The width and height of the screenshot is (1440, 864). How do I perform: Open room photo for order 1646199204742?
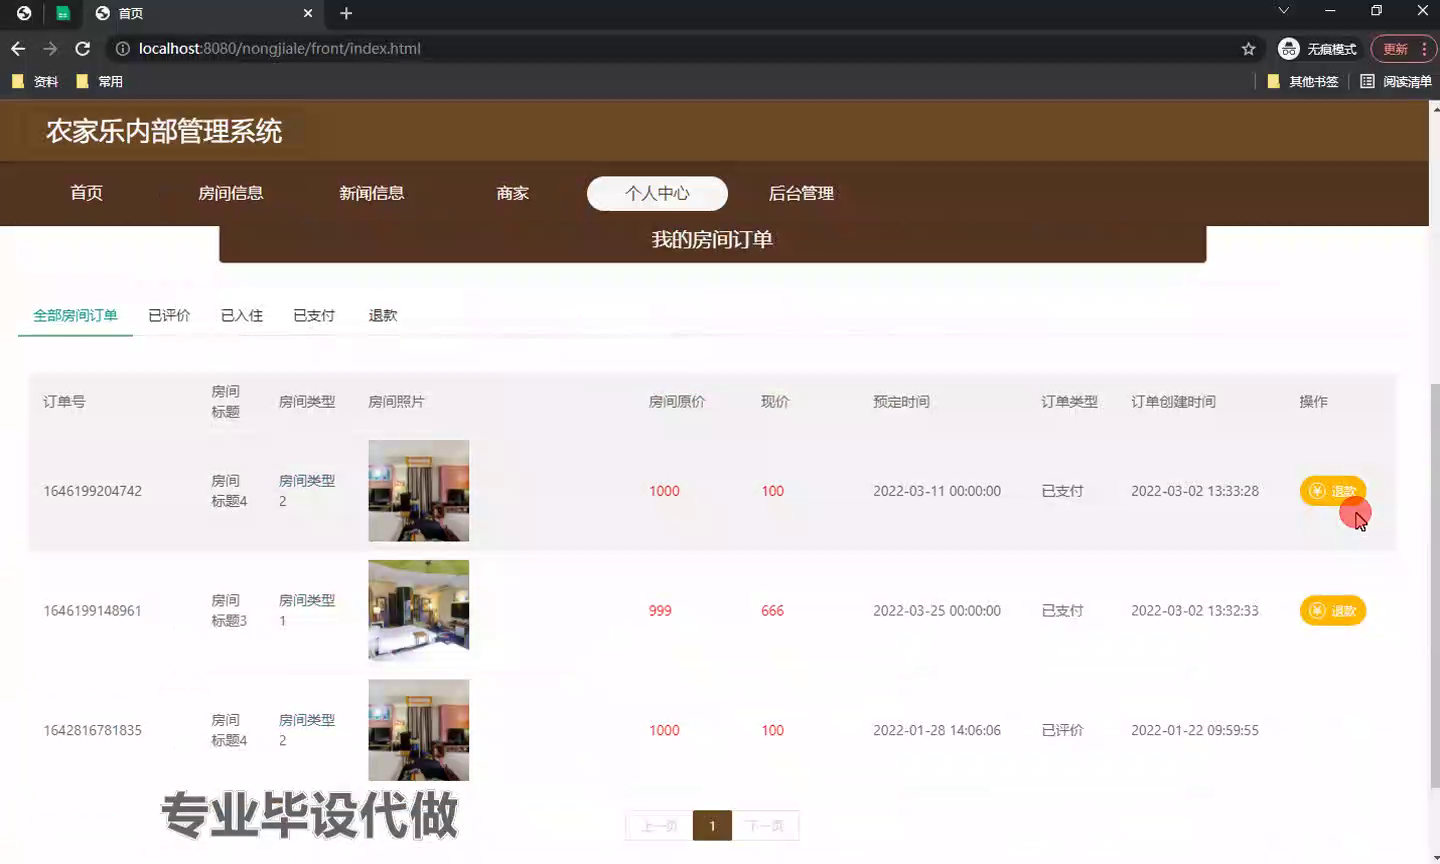pyautogui.click(x=418, y=491)
